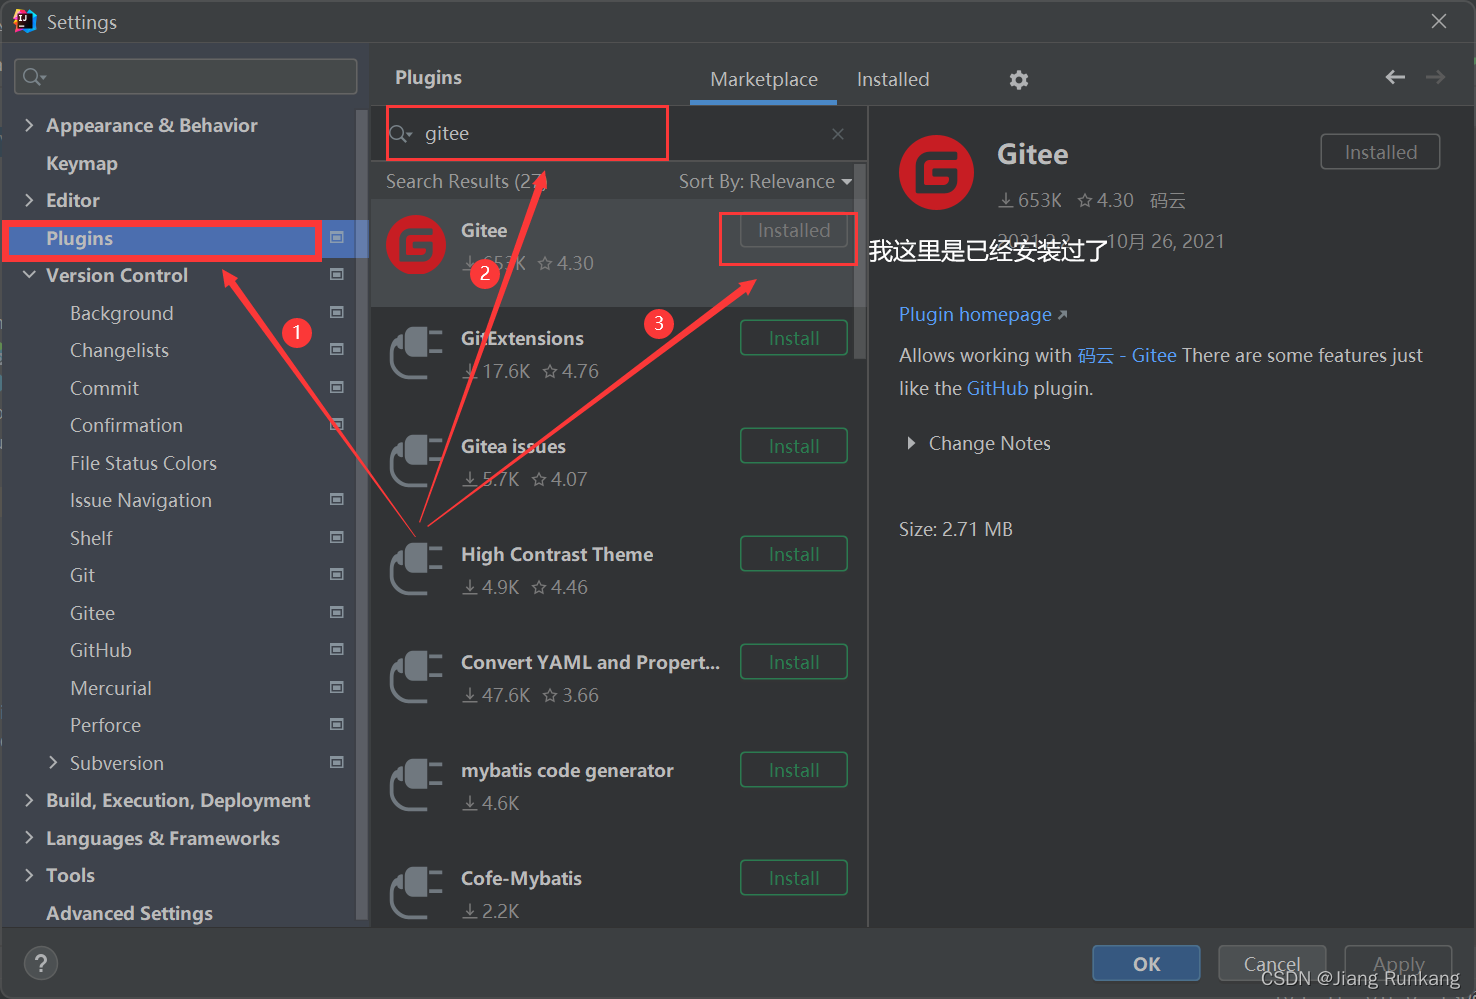Open the plugins settings gear menu

(1018, 80)
